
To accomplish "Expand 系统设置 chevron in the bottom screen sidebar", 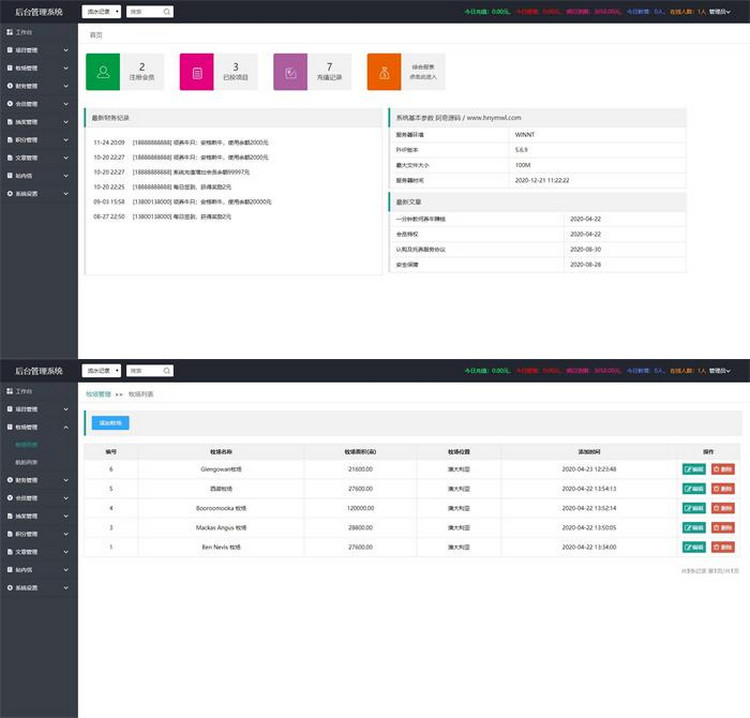I will click(66, 587).
